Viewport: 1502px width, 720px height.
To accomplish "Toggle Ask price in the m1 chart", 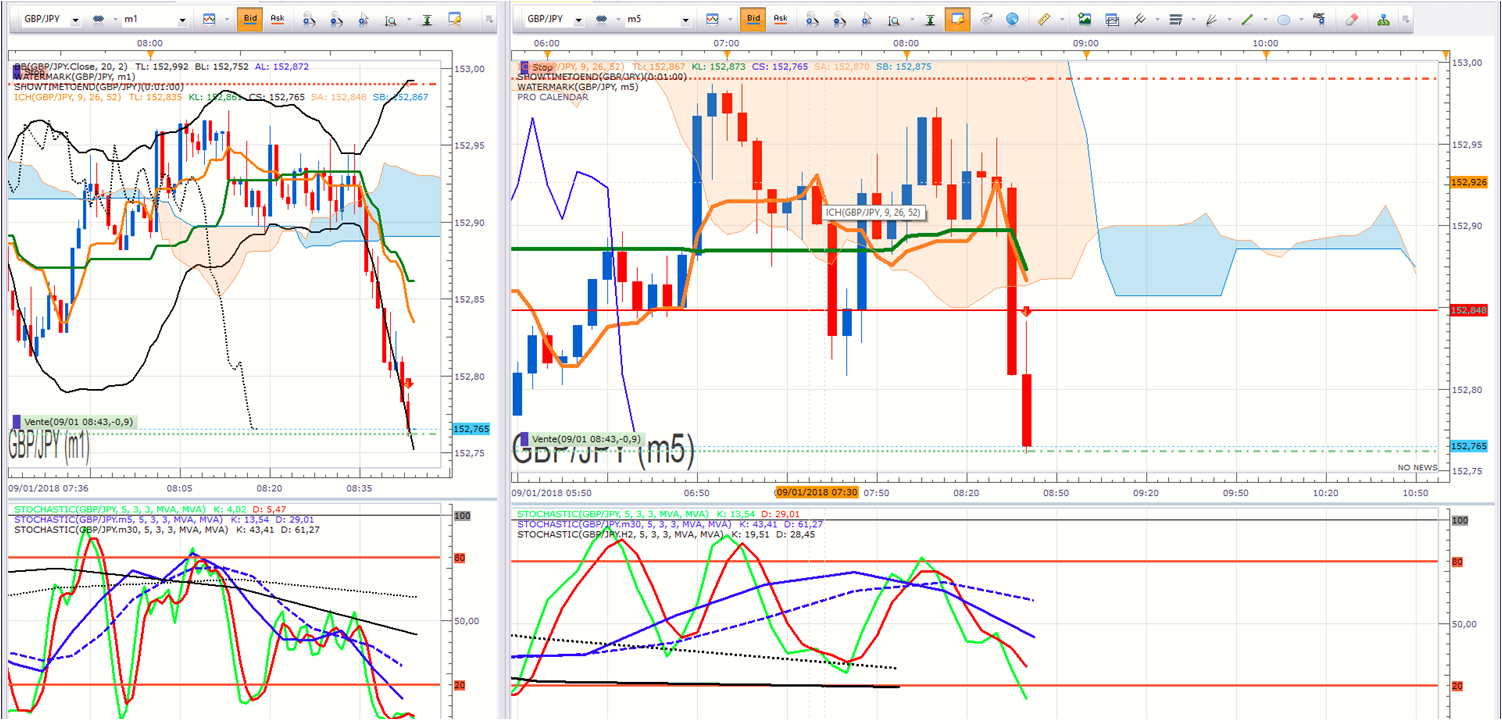I will (x=277, y=19).
